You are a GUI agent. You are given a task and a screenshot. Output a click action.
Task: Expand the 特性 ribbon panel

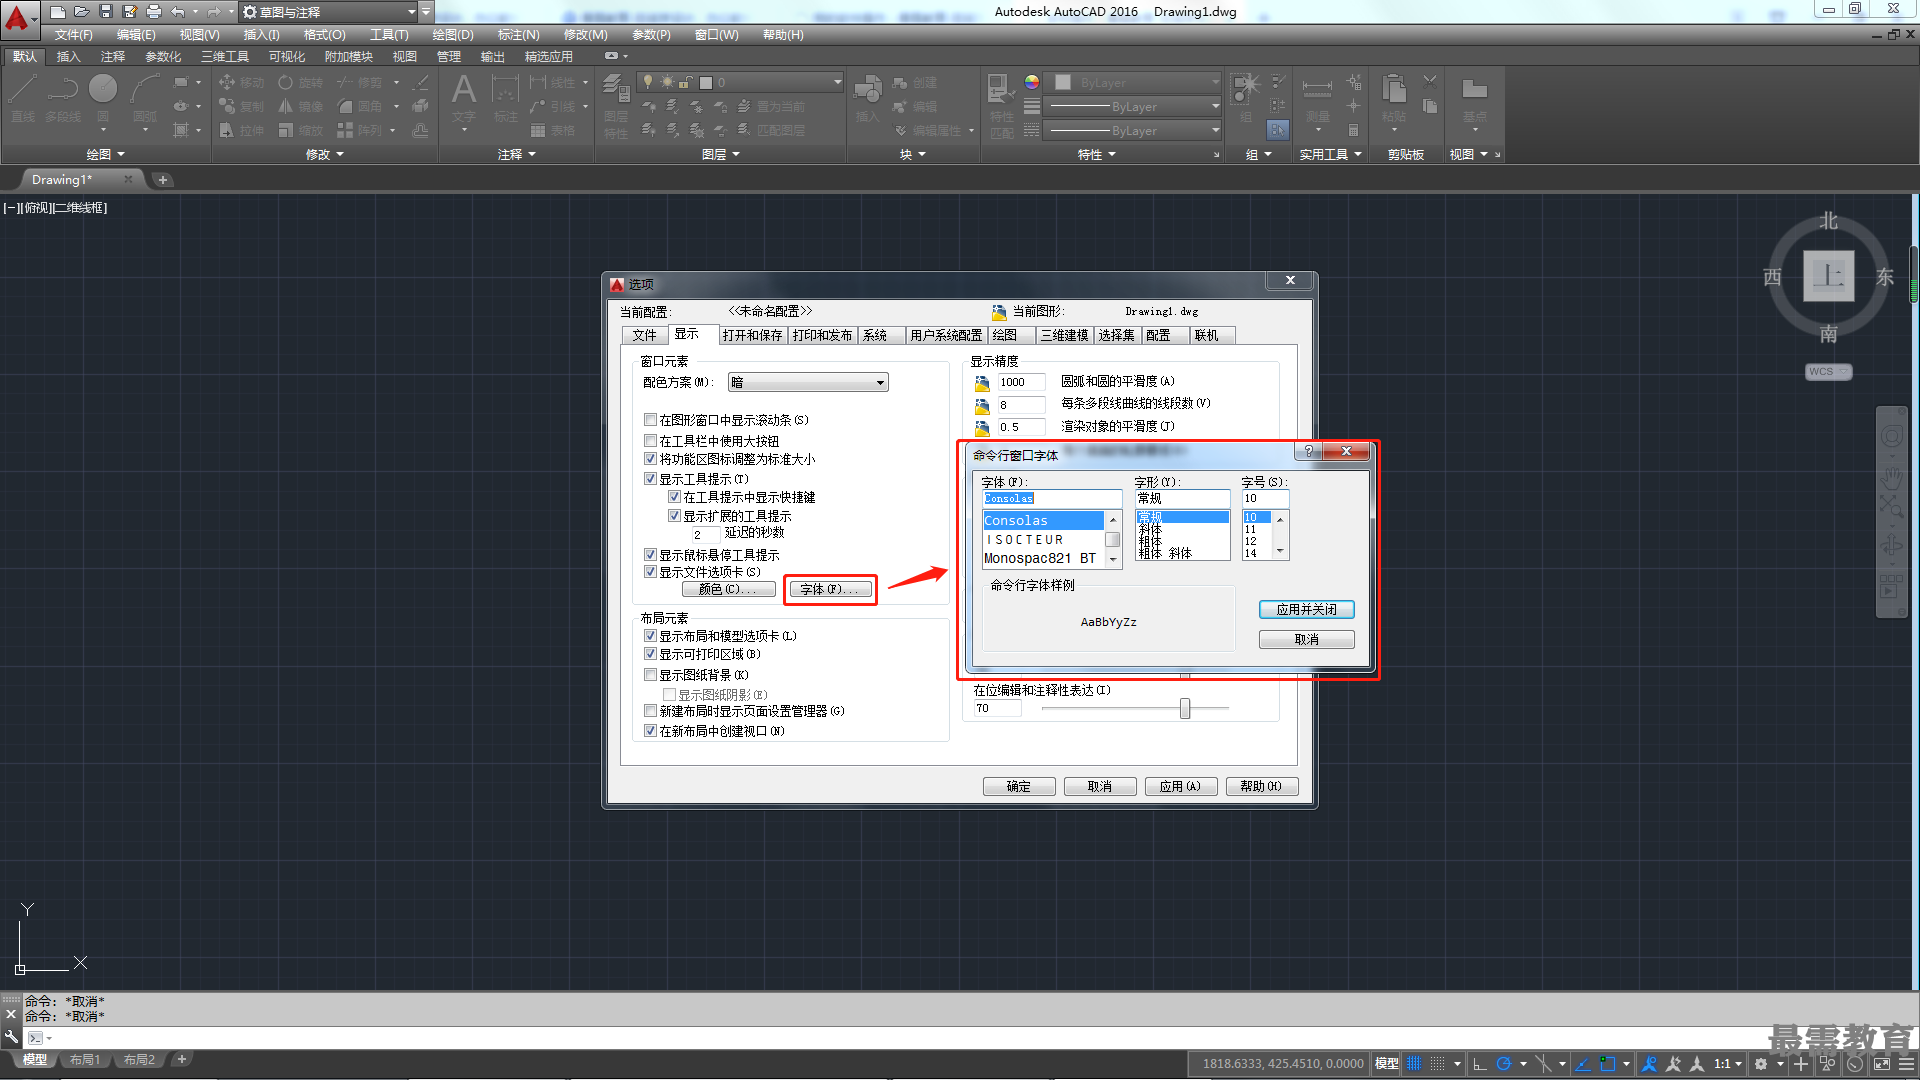tap(1096, 154)
